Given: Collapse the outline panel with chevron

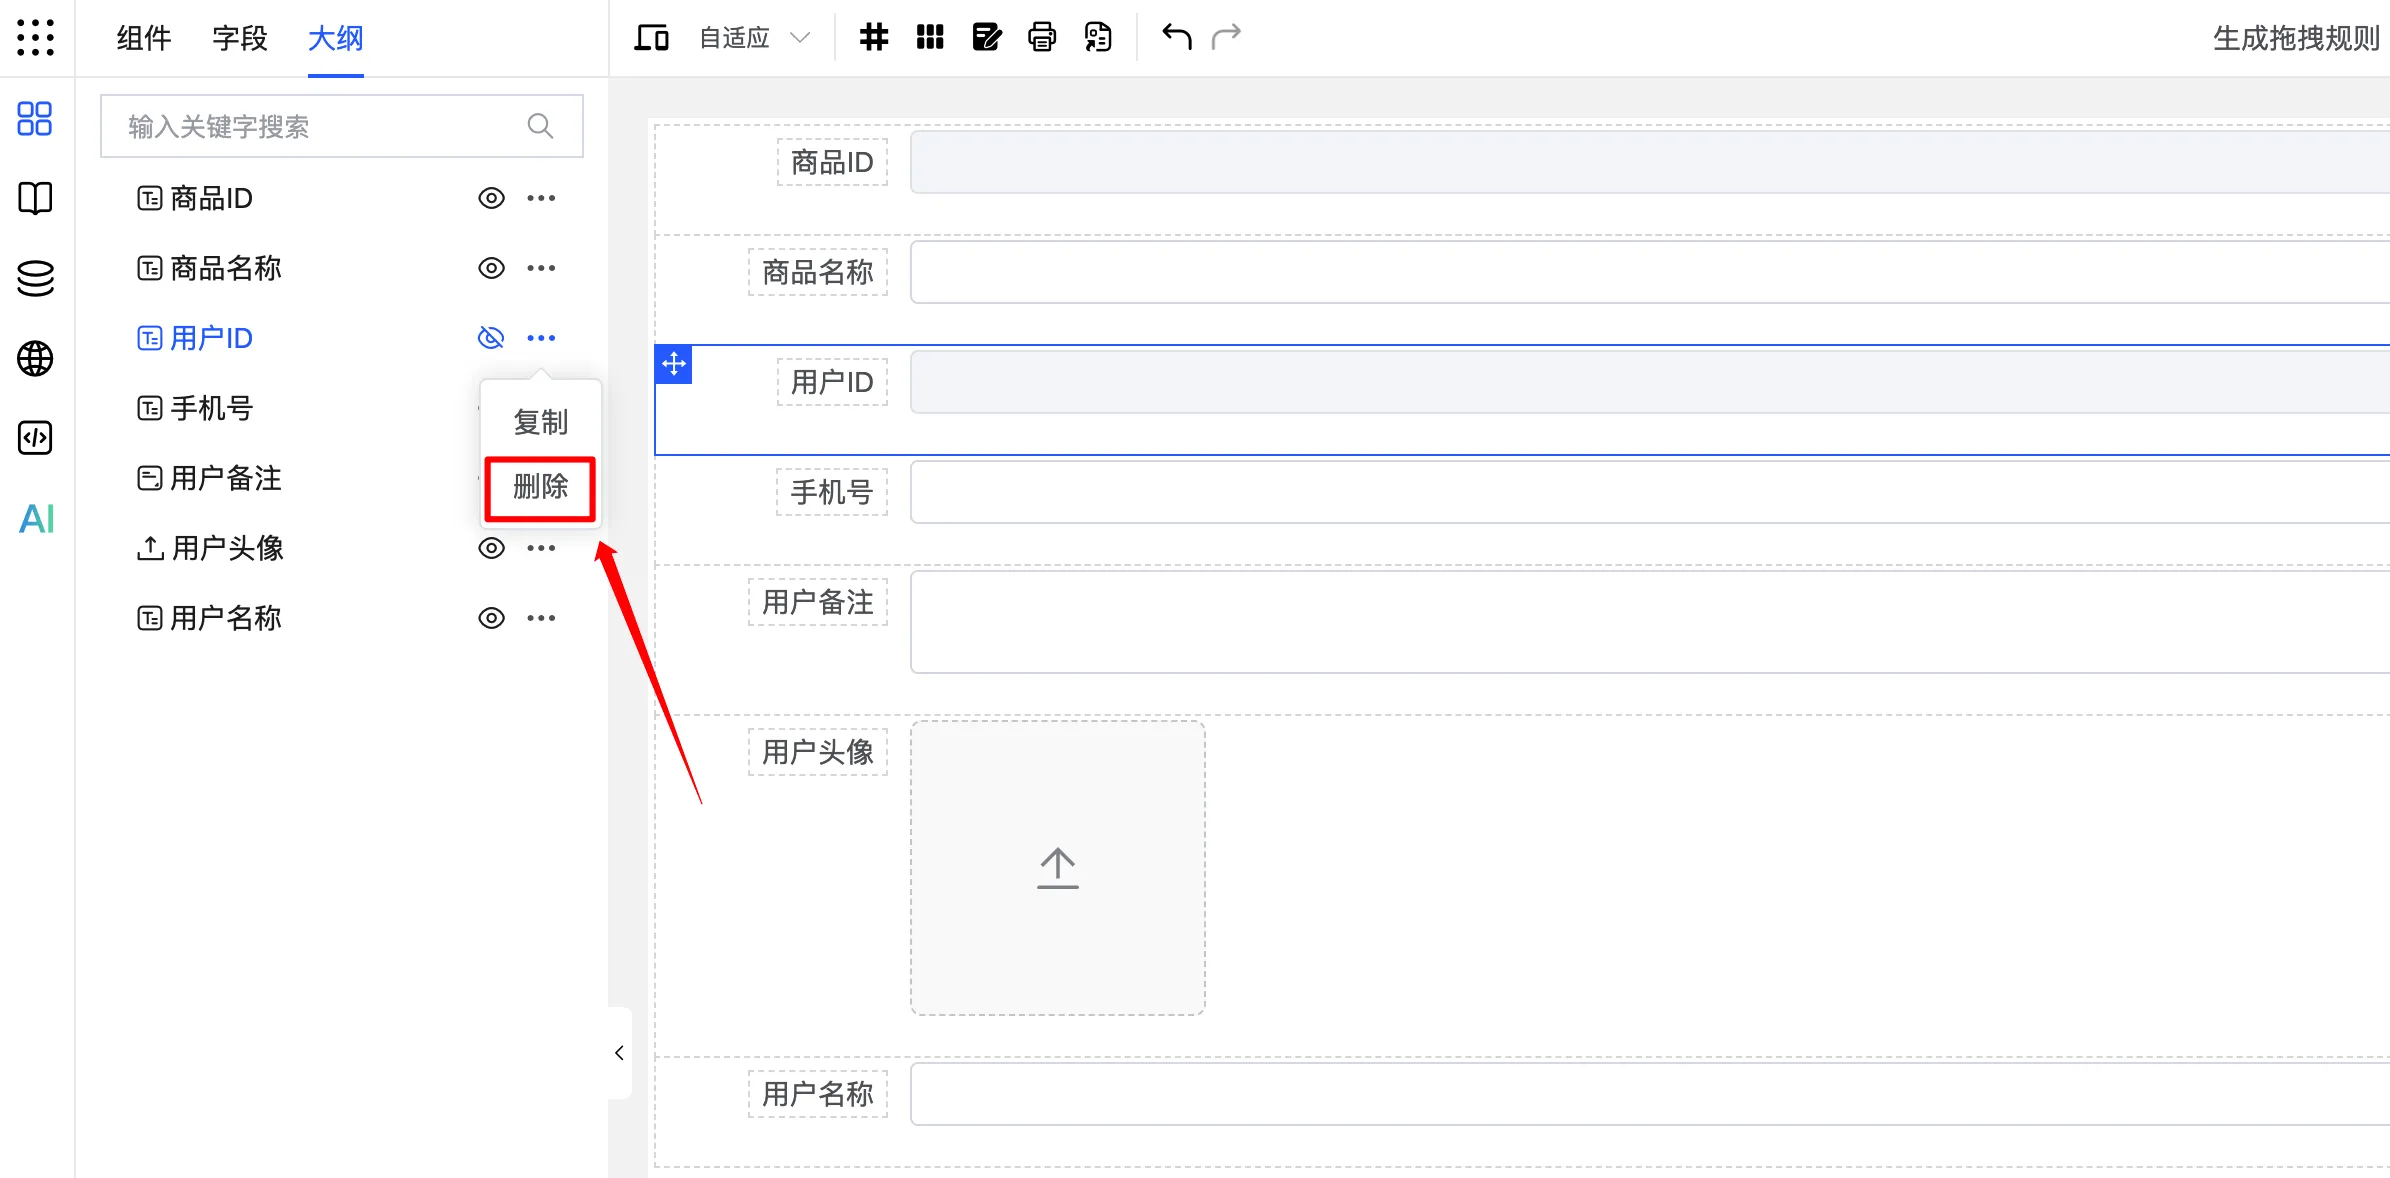Looking at the screenshot, I should (617, 1053).
